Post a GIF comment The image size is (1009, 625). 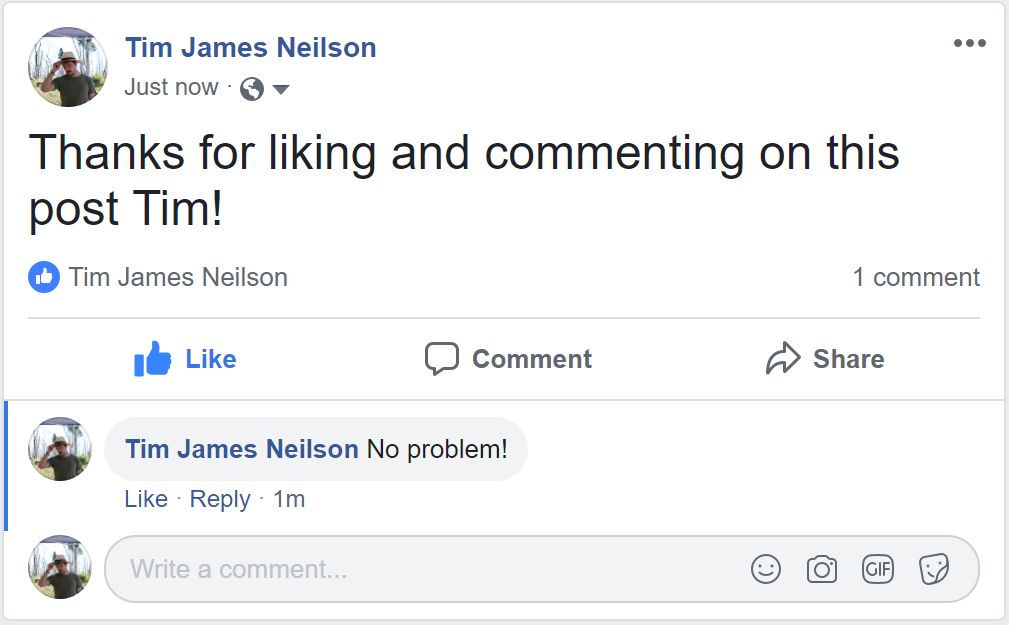click(x=877, y=569)
